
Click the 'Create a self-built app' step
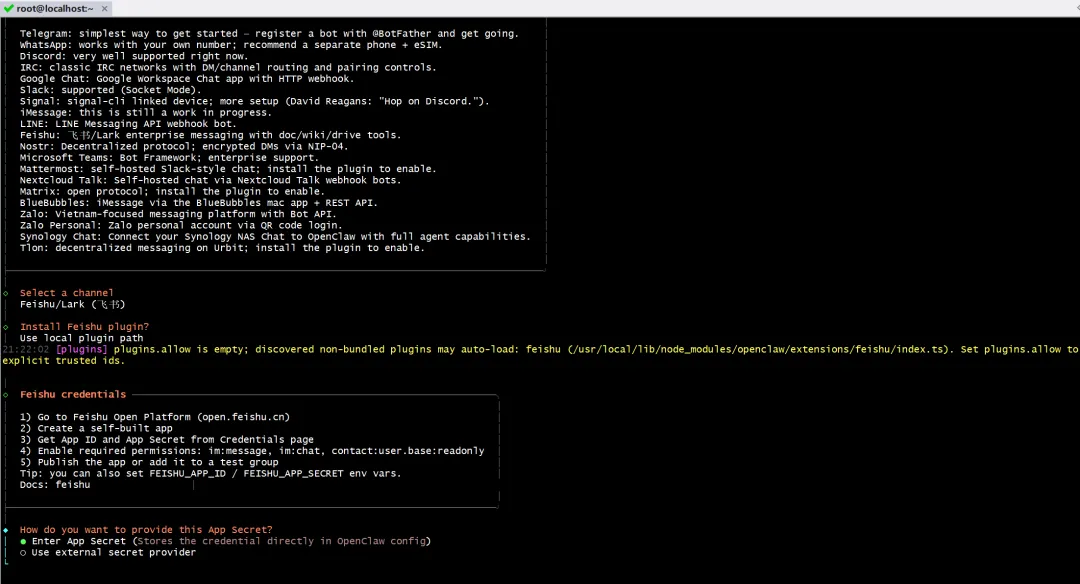coord(96,428)
